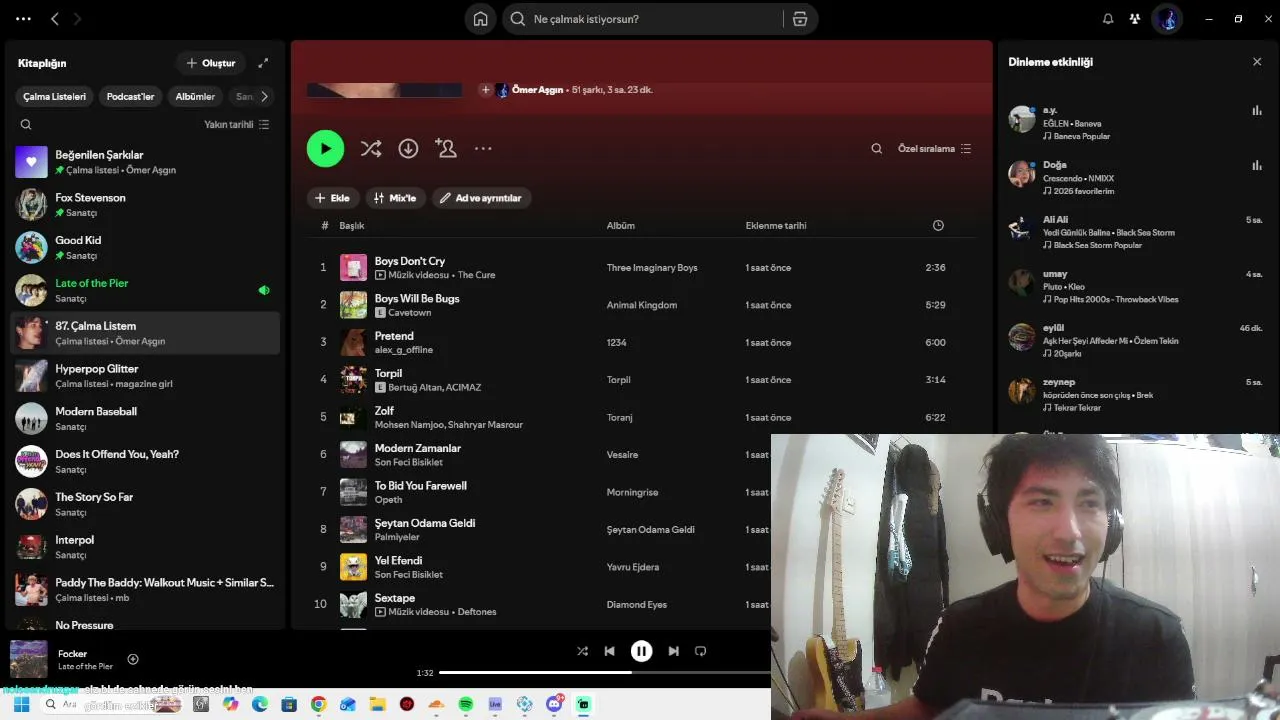Open the Friends activity icon in top bar
Image resolution: width=1280 pixels, height=720 pixels.
[1135, 19]
